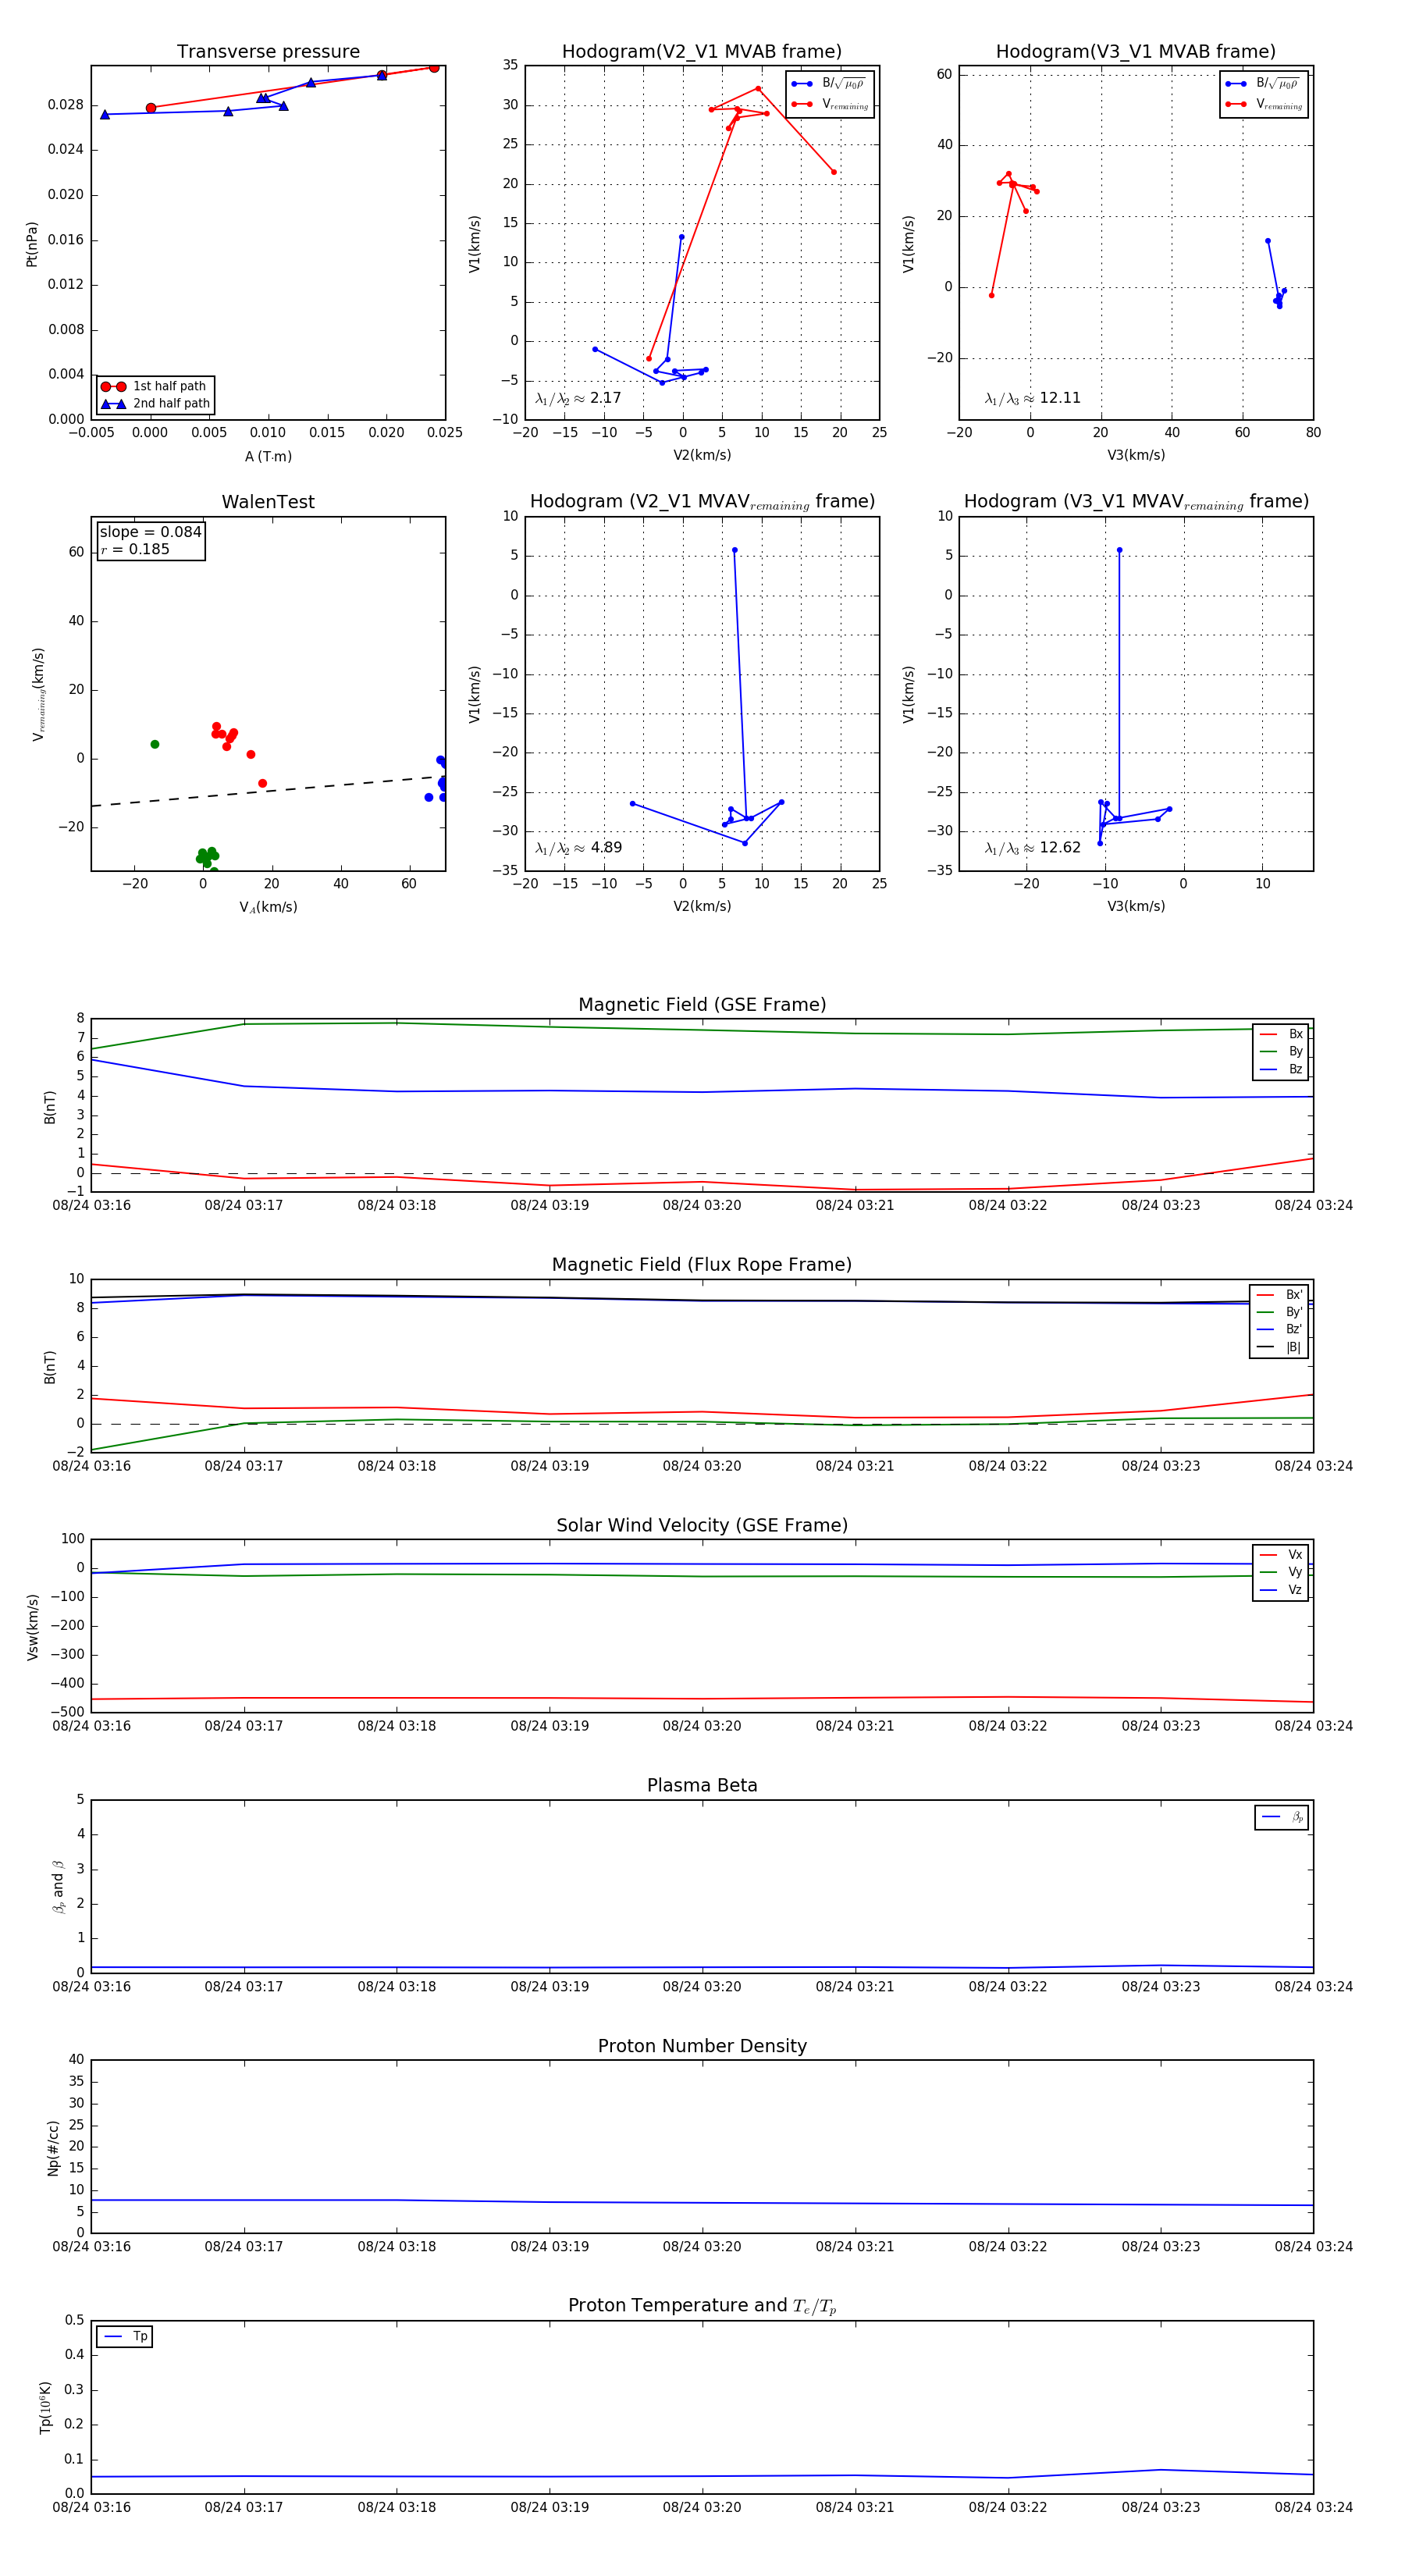Click the "slope = 0.084" annotation
The width and height of the screenshot is (1405, 2576).
point(151,532)
